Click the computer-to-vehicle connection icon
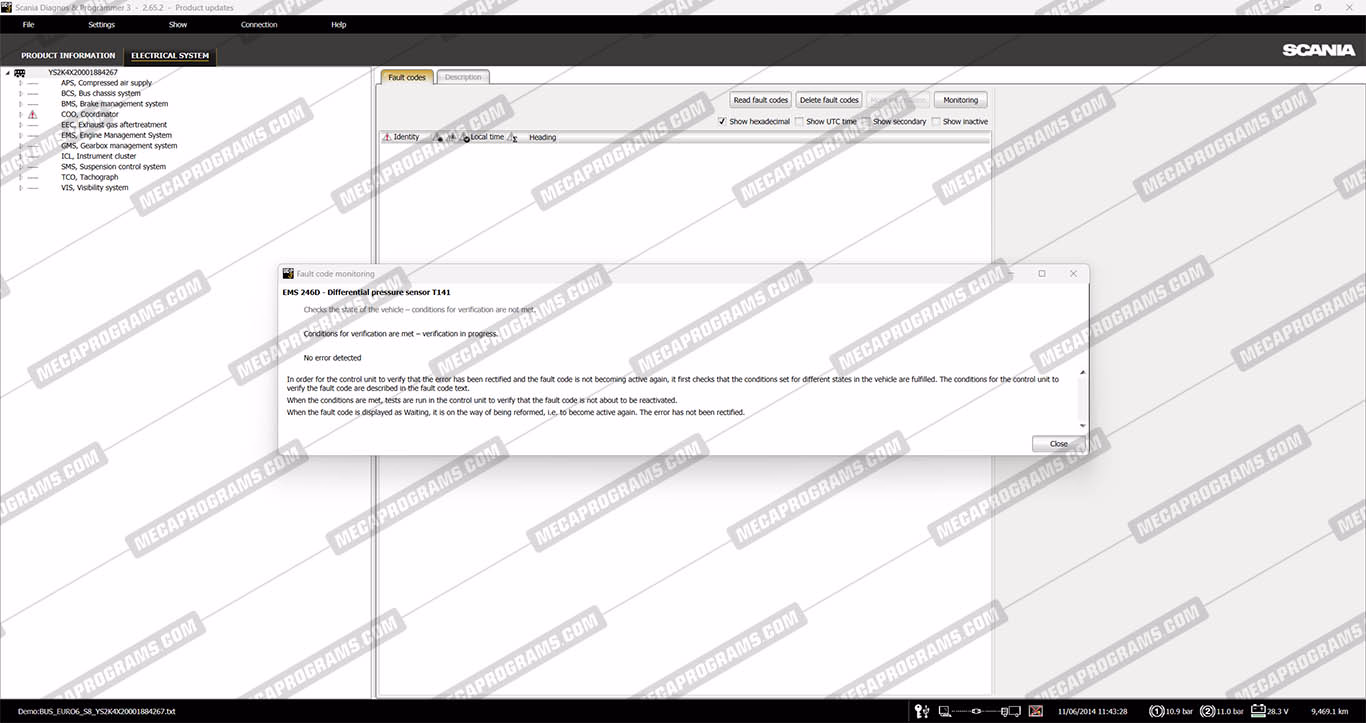The height and width of the screenshot is (723, 1366). [980, 711]
